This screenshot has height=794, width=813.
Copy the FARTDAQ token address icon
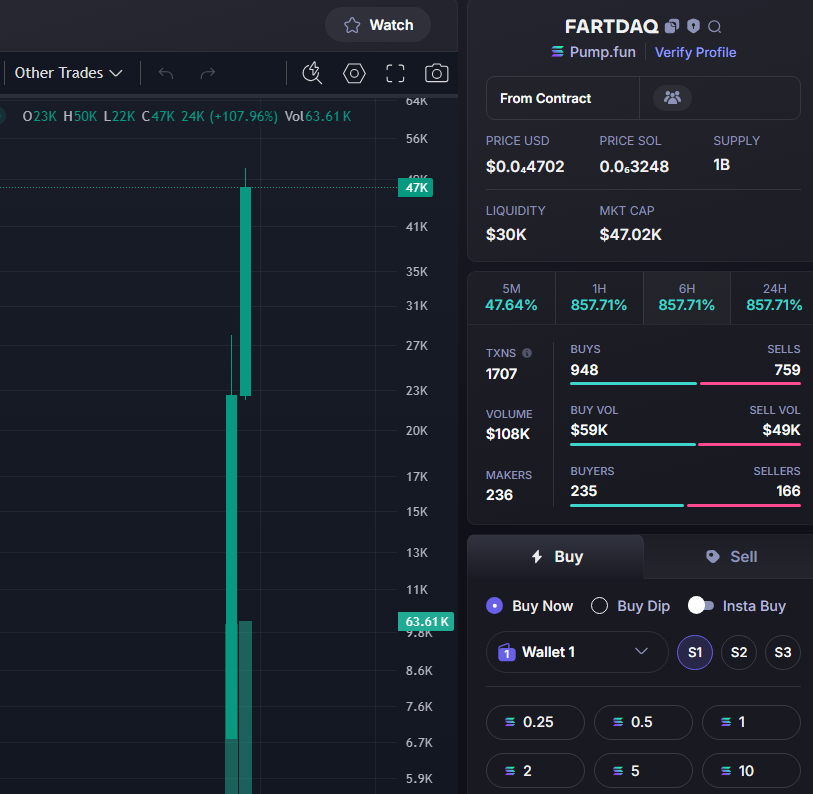pos(672,26)
